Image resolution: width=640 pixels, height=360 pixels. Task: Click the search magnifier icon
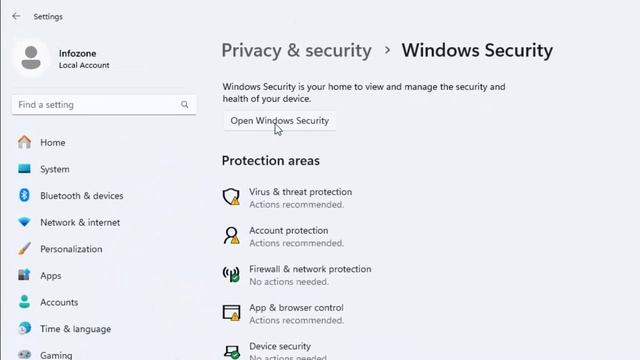click(184, 105)
